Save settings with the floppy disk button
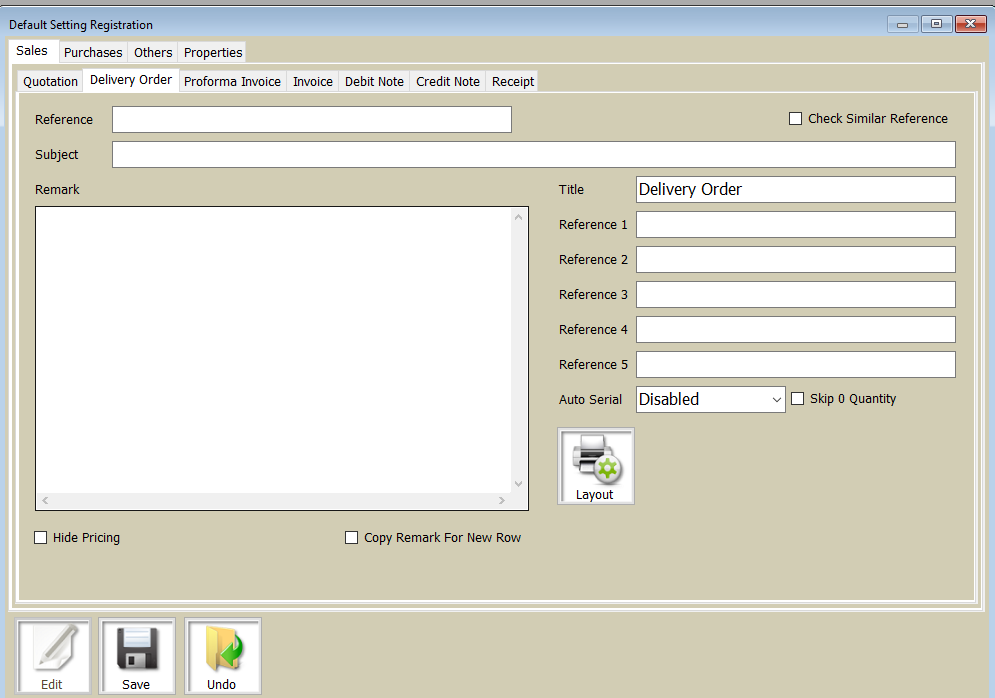The height and width of the screenshot is (698, 995). coord(136,656)
